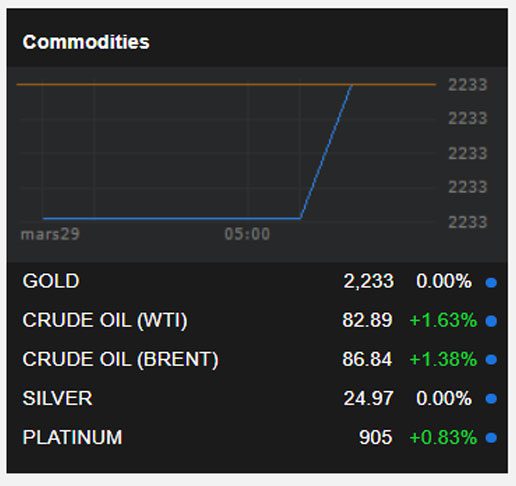516x486 pixels.
Task: Click the +0.83% platinum change
Action: tap(443, 437)
